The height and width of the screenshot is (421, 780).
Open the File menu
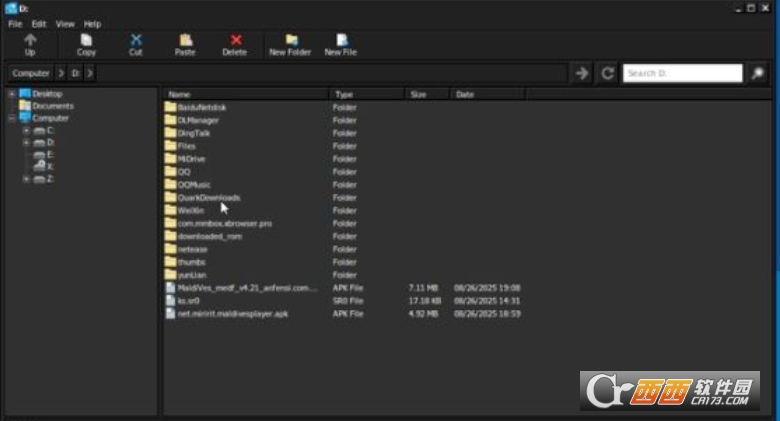pyautogui.click(x=15, y=23)
